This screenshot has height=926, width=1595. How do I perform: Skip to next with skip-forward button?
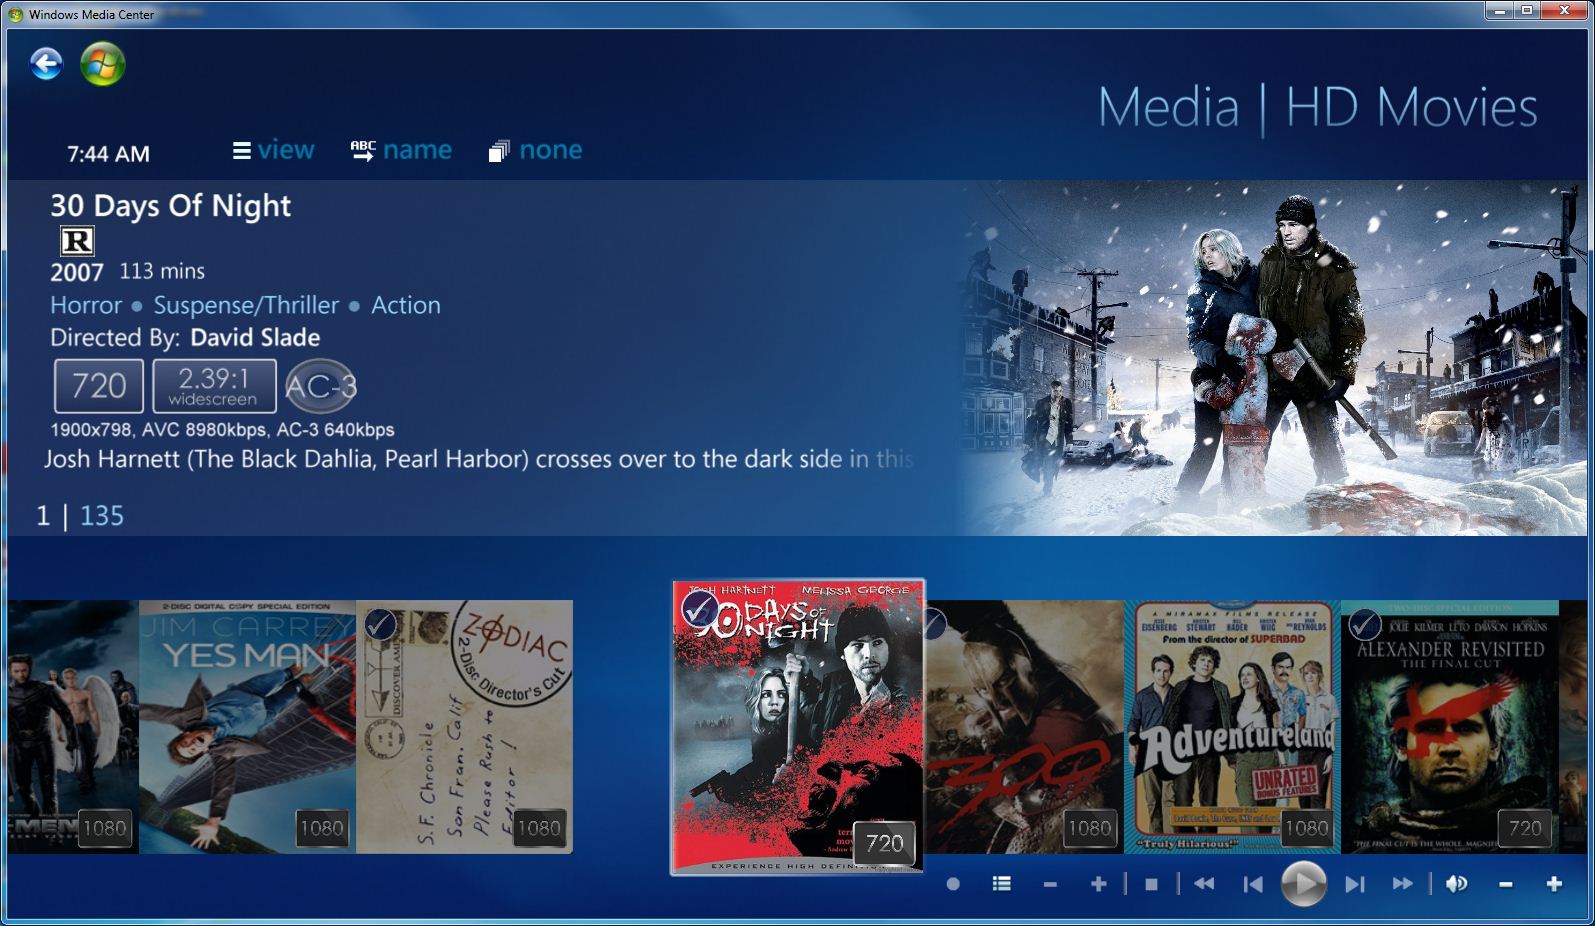(x=1355, y=884)
